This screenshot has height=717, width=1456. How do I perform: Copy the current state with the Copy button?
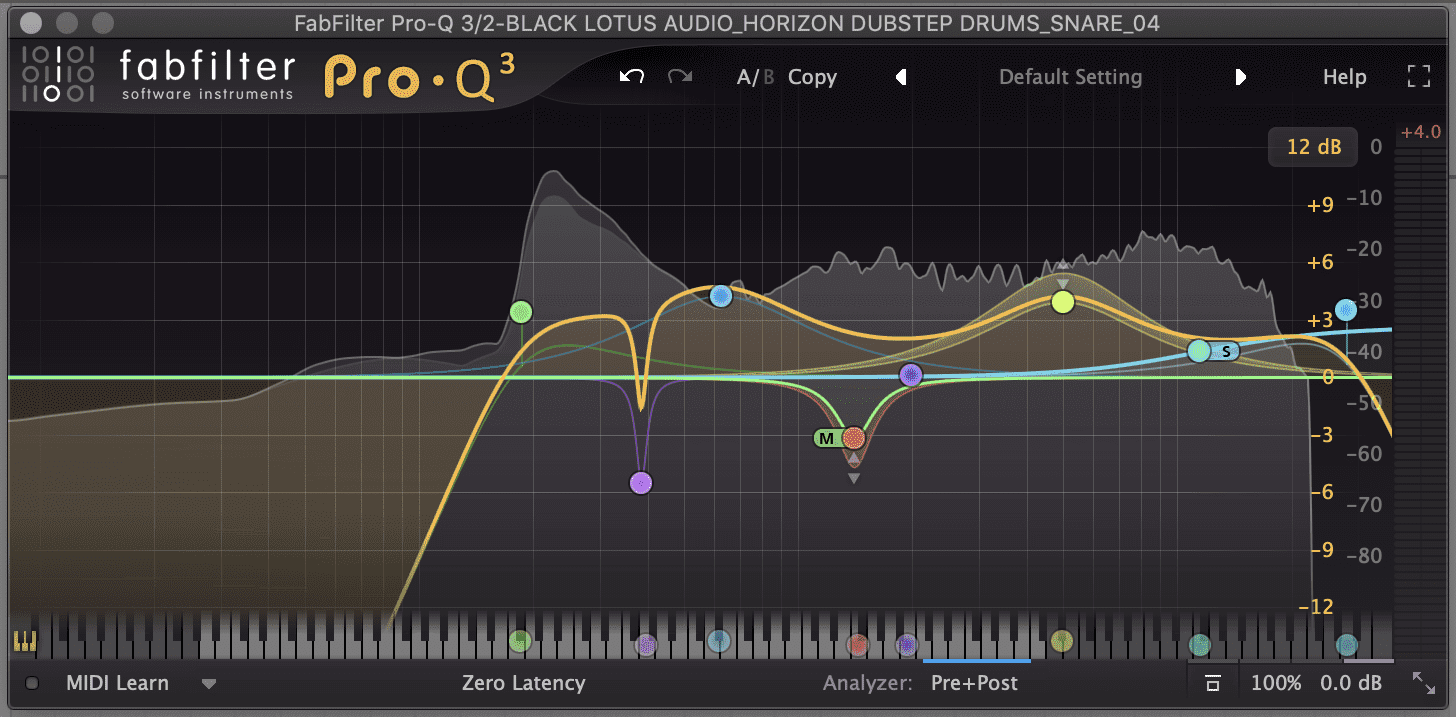pos(812,77)
